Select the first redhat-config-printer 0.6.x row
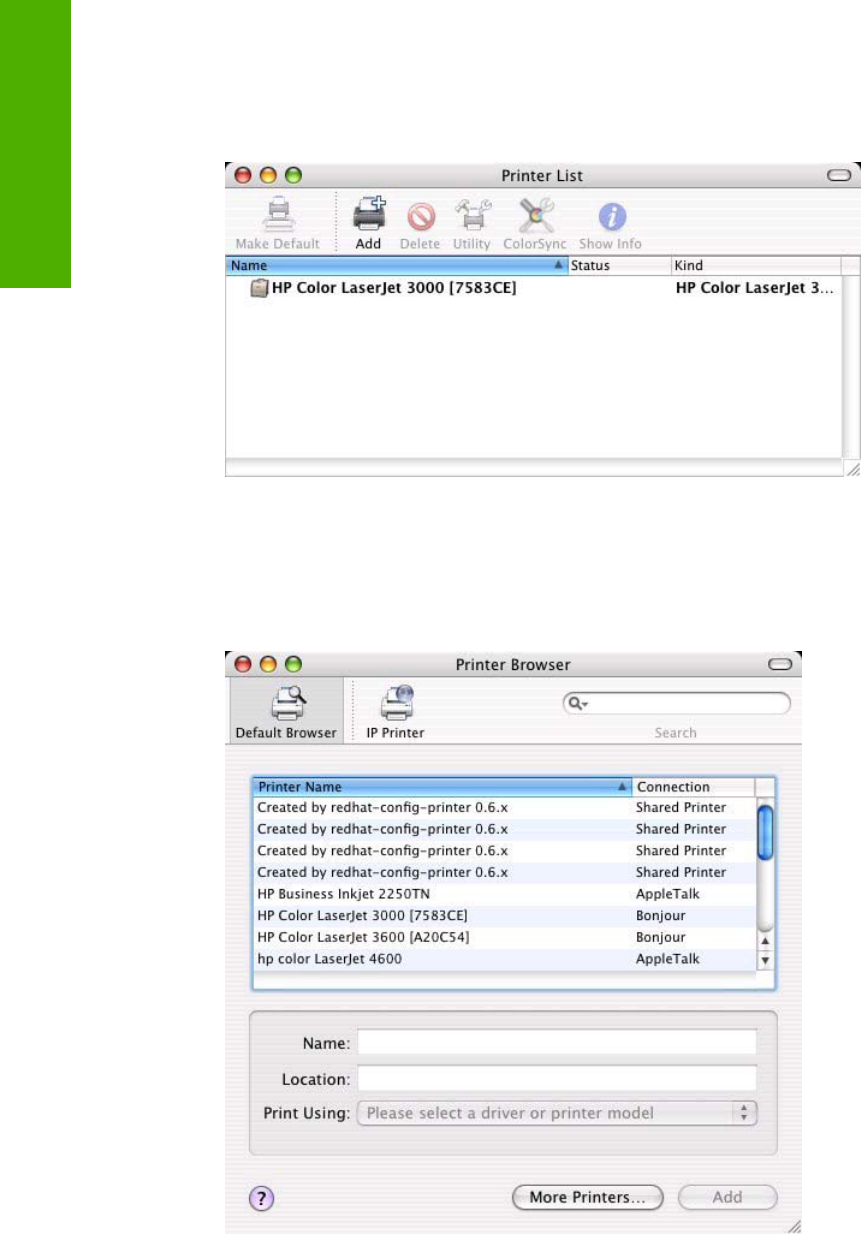Screen dimensions: 861x1234 [504, 807]
